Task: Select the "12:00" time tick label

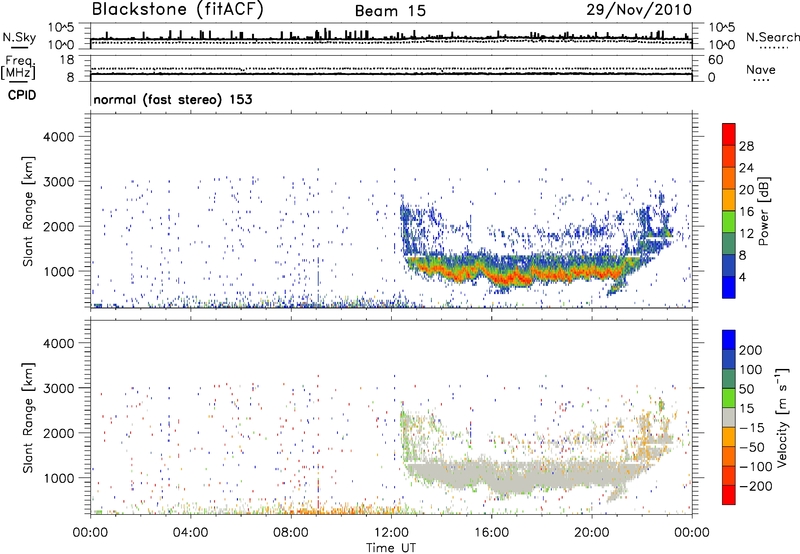Action: click(391, 533)
